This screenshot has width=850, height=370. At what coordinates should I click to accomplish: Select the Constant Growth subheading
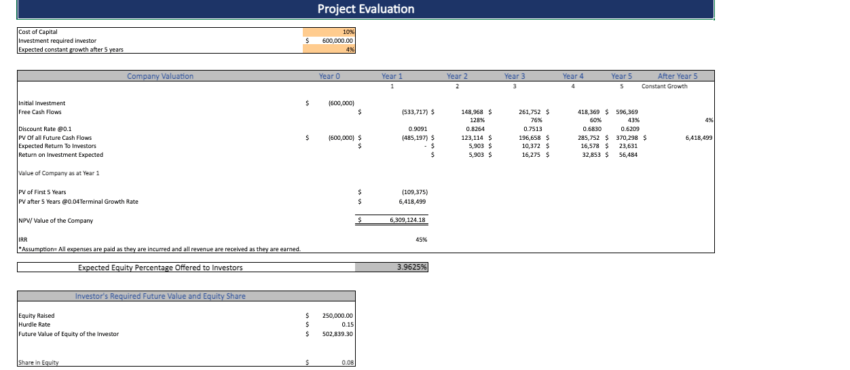tap(664, 86)
